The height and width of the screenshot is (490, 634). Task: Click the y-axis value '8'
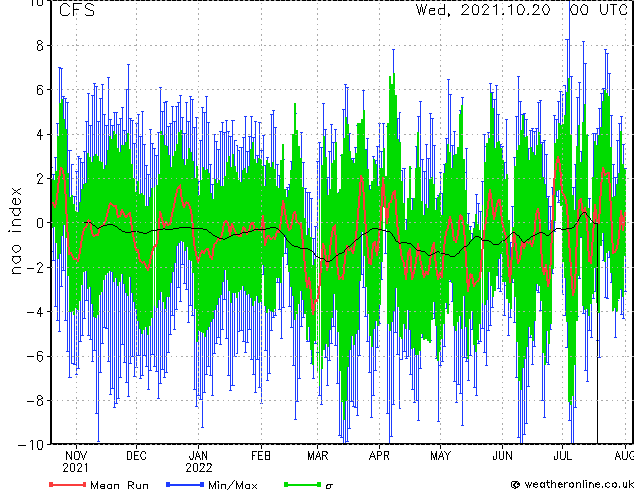40,46
